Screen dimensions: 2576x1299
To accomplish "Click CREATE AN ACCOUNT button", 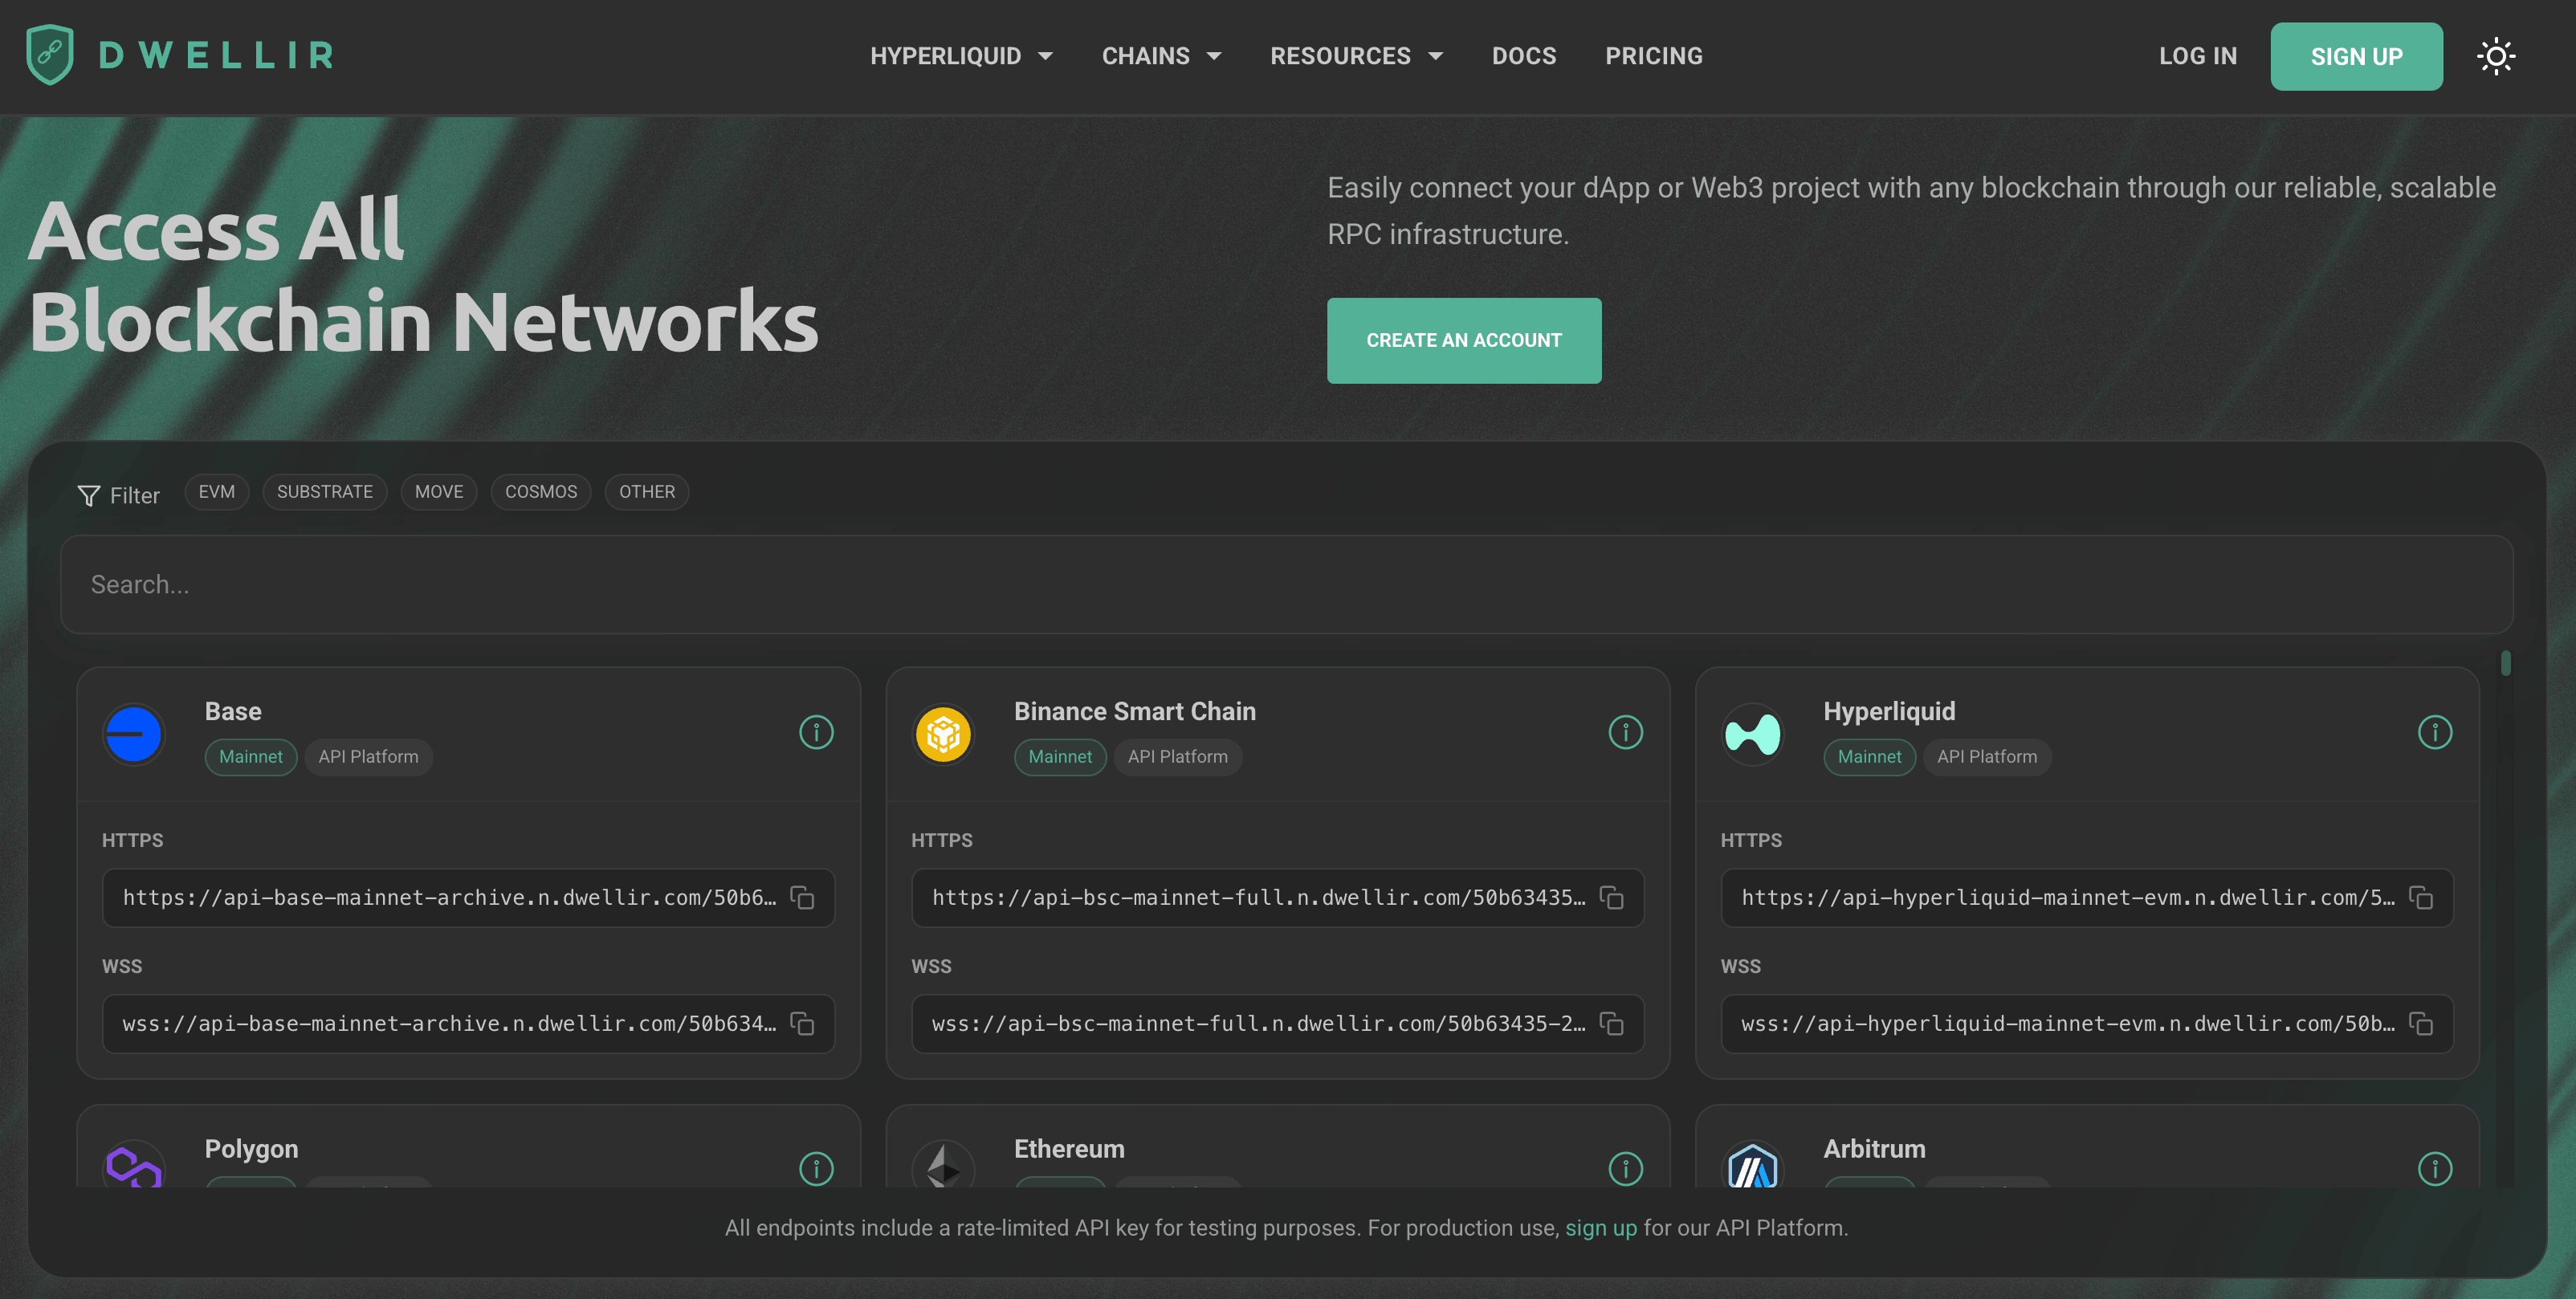I will coord(1463,340).
